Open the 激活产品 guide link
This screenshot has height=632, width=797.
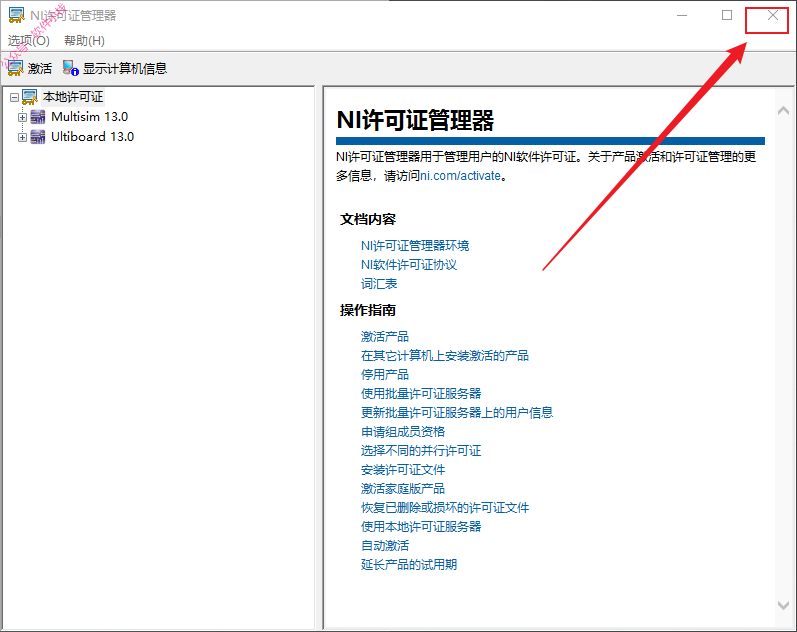point(385,337)
